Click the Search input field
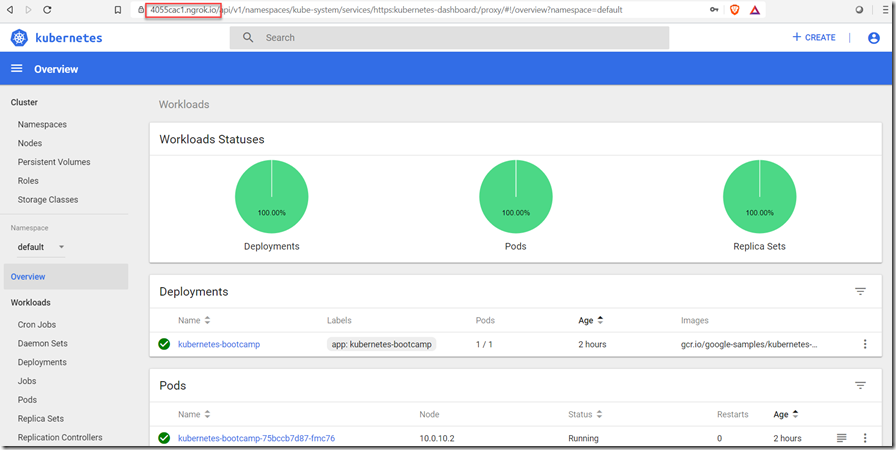 (460, 38)
